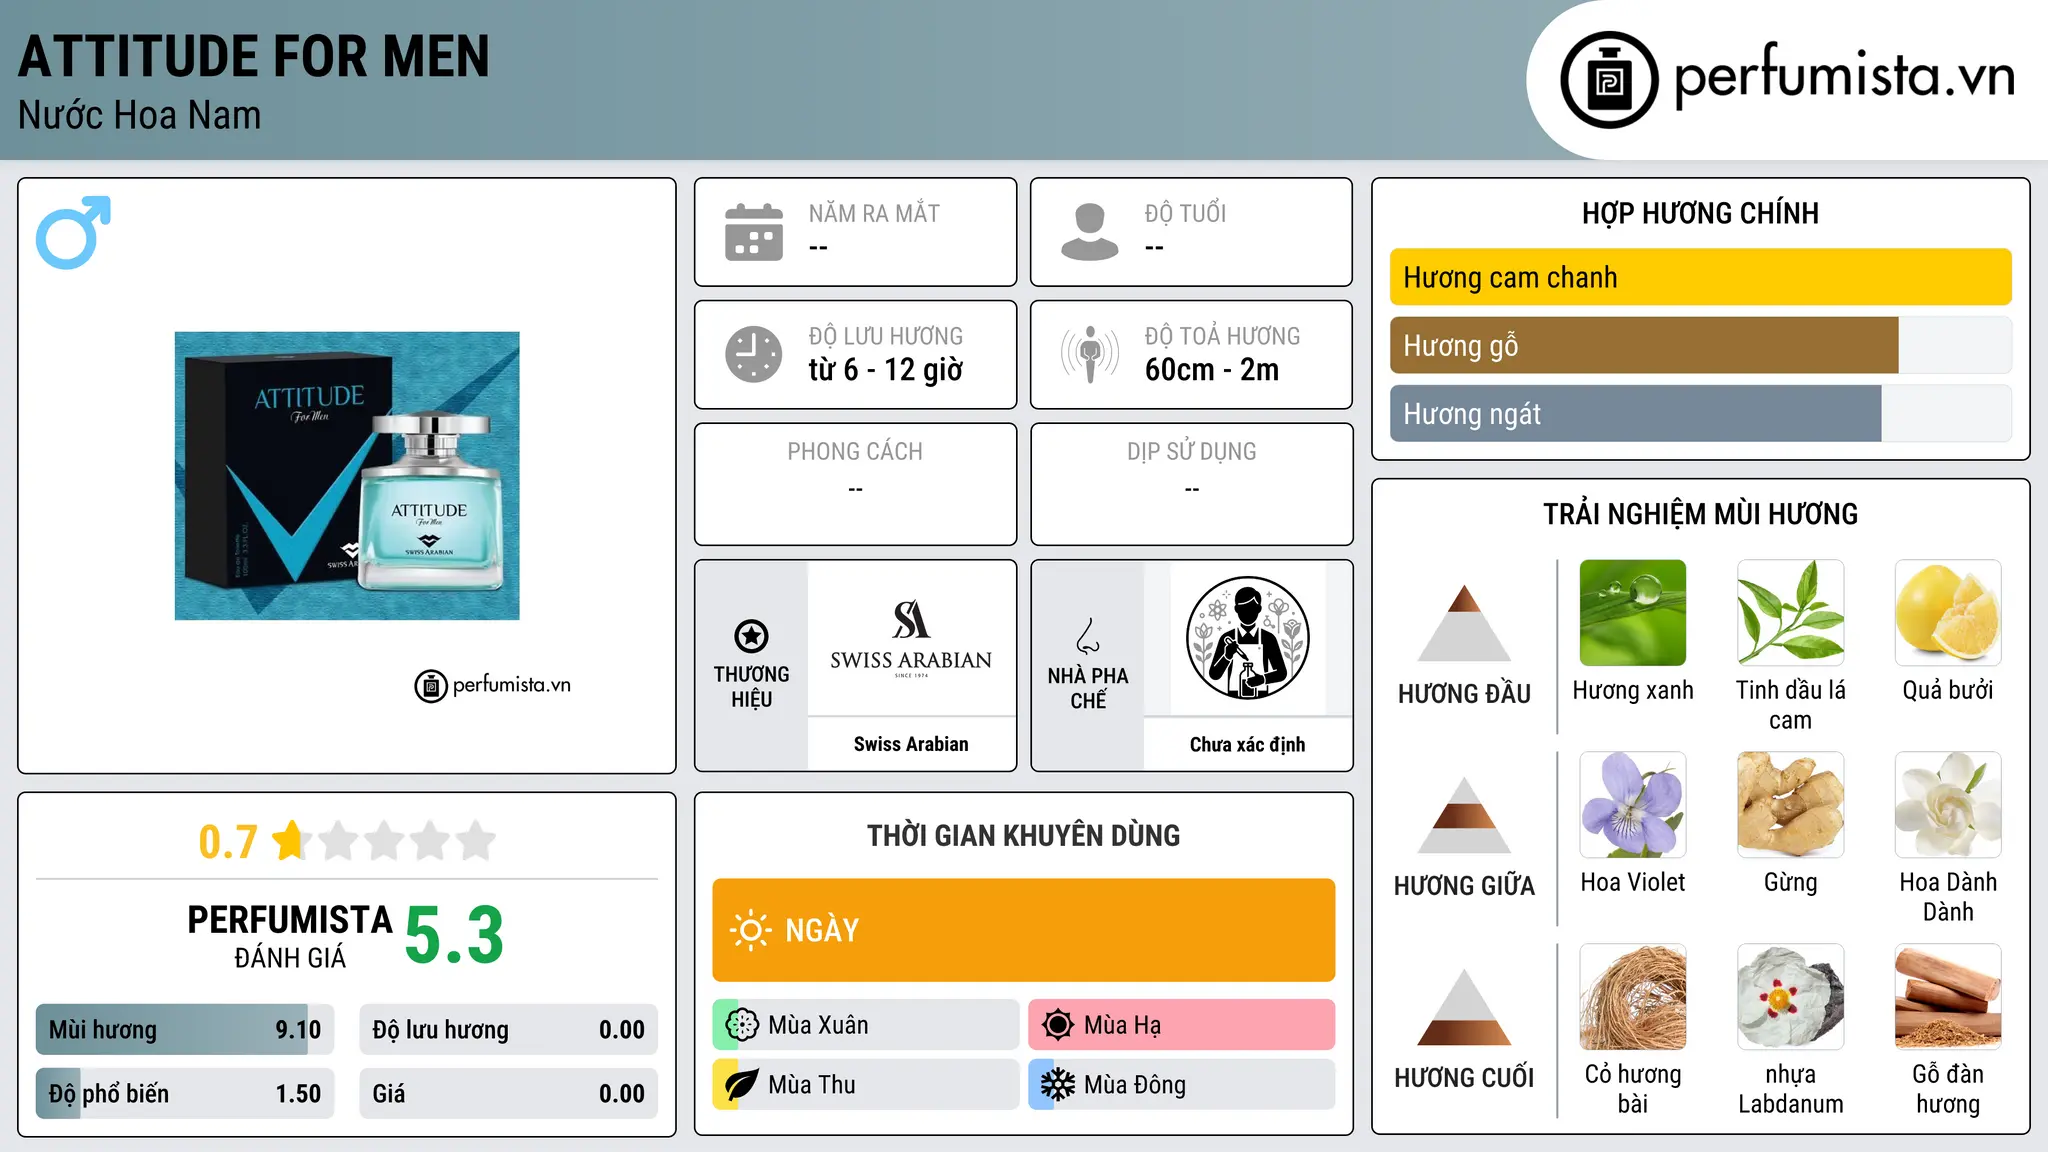Viewport: 2048px width, 1152px height.
Task: Click the perfumista.vn site name in header
Action: coord(1845,76)
